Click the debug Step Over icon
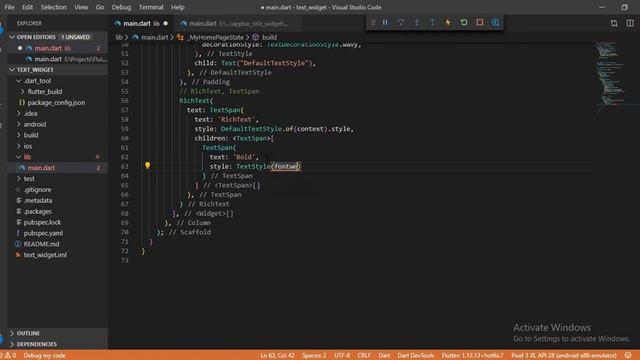 coord(401,22)
